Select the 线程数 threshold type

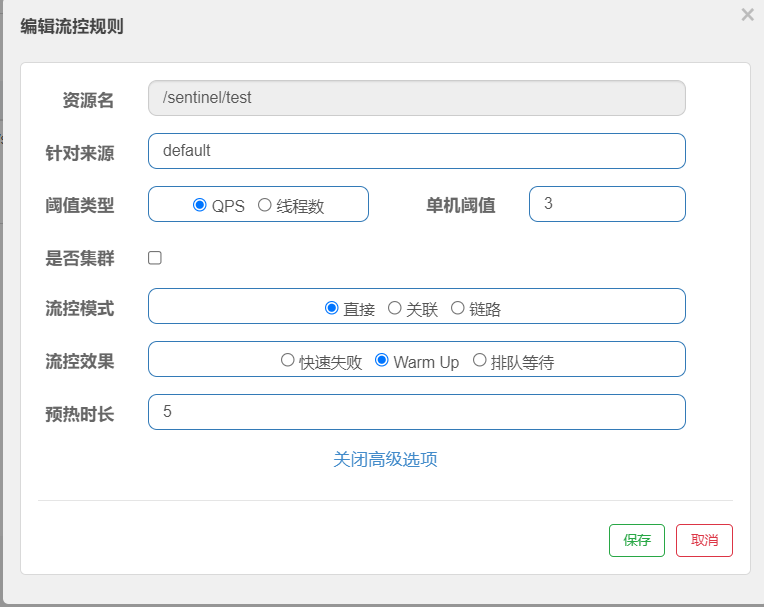point(265,205)
